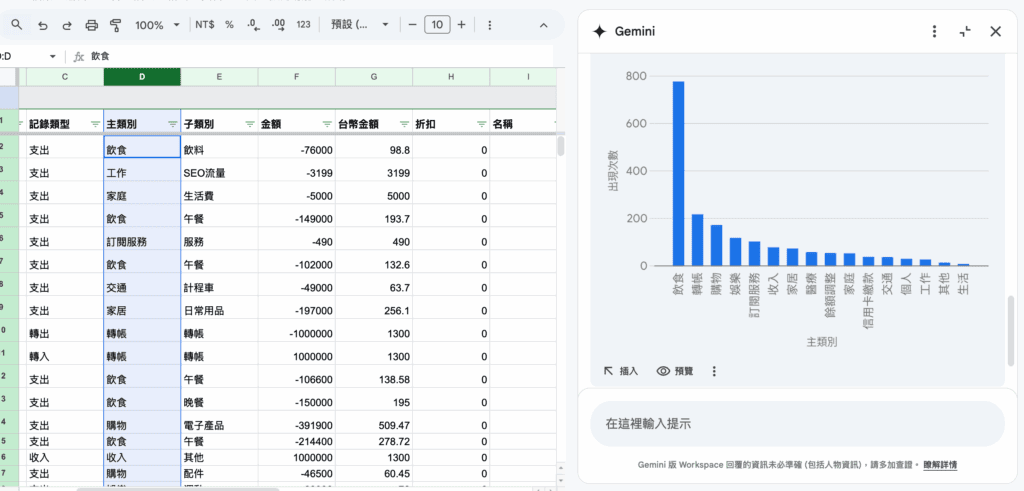
Task: Select column E header
Action: [x=219, y=77]
